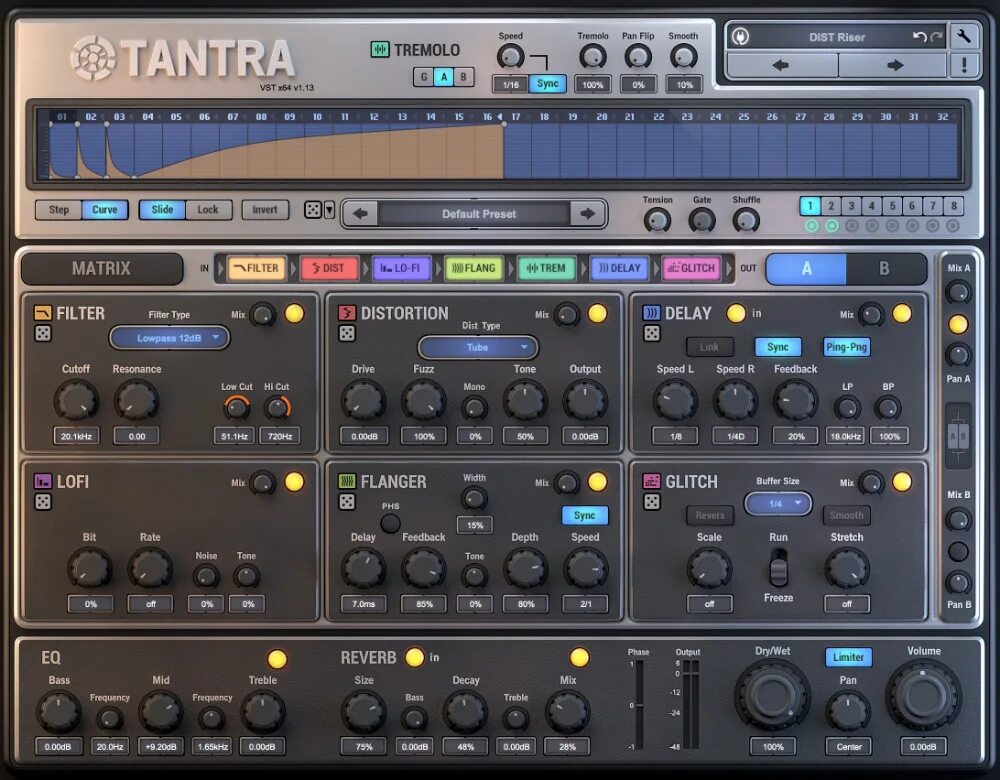The height and width of the screenshot is (780, 1000).
Task: Toggle the Delay 'in' routing light
Action: (x=736, y=313)
